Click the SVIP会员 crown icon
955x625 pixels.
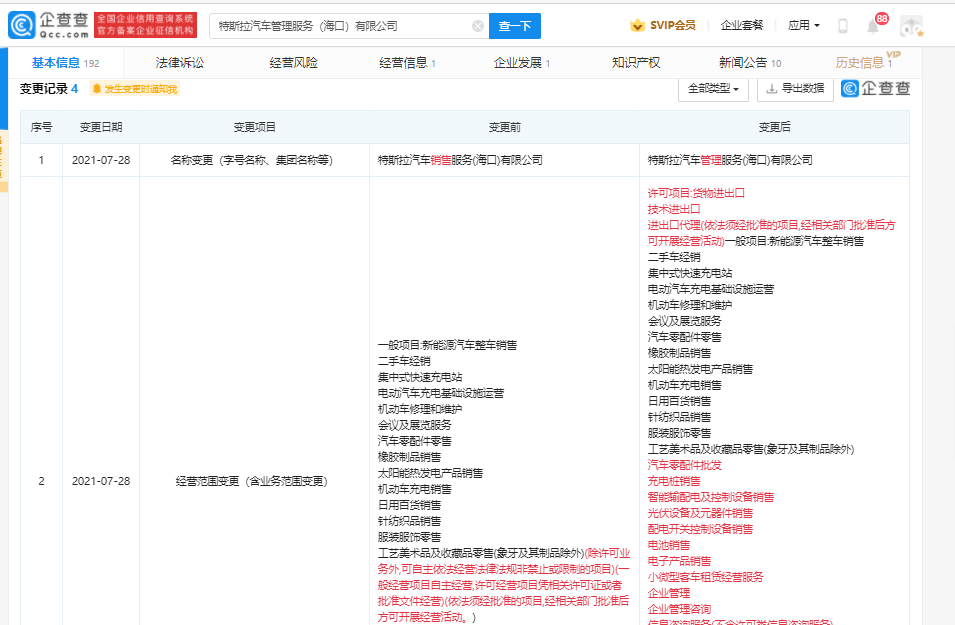[637, 24]
